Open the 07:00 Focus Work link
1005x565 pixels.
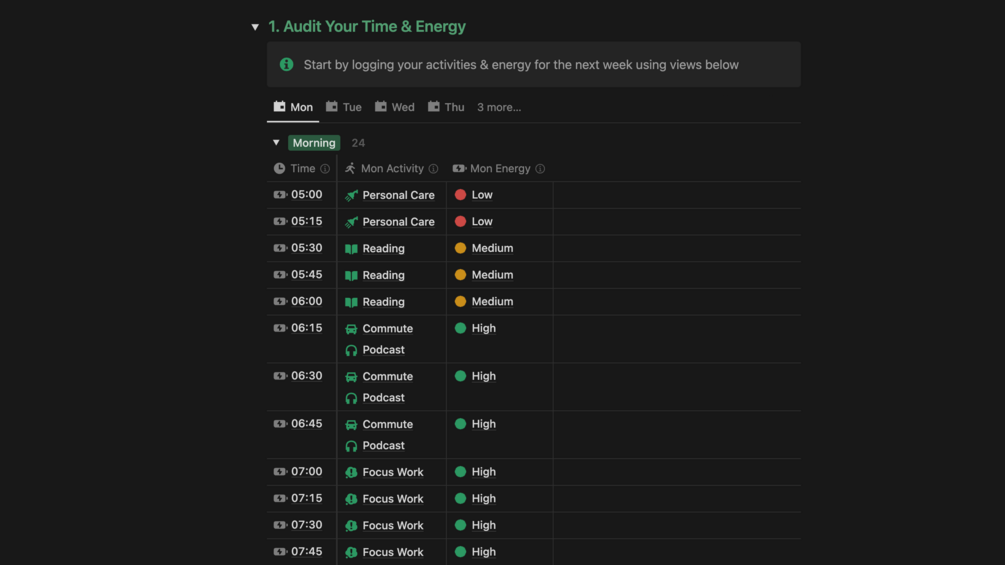392,473
